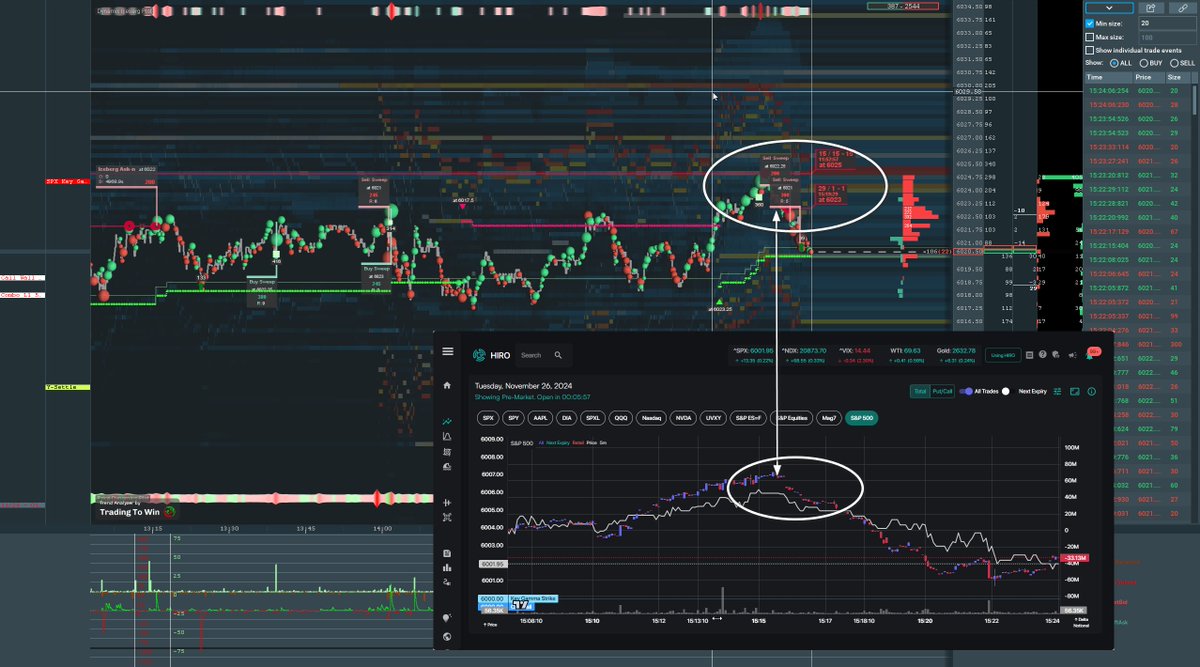Select the SPX ticker tab
The image size is (1200, 667).
[x=489, y=418]
